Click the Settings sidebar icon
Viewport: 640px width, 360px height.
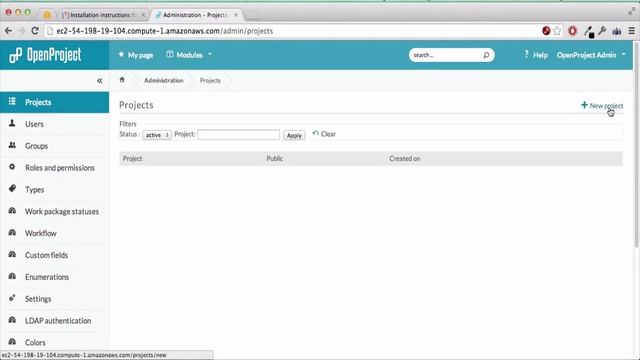point(12,298)
